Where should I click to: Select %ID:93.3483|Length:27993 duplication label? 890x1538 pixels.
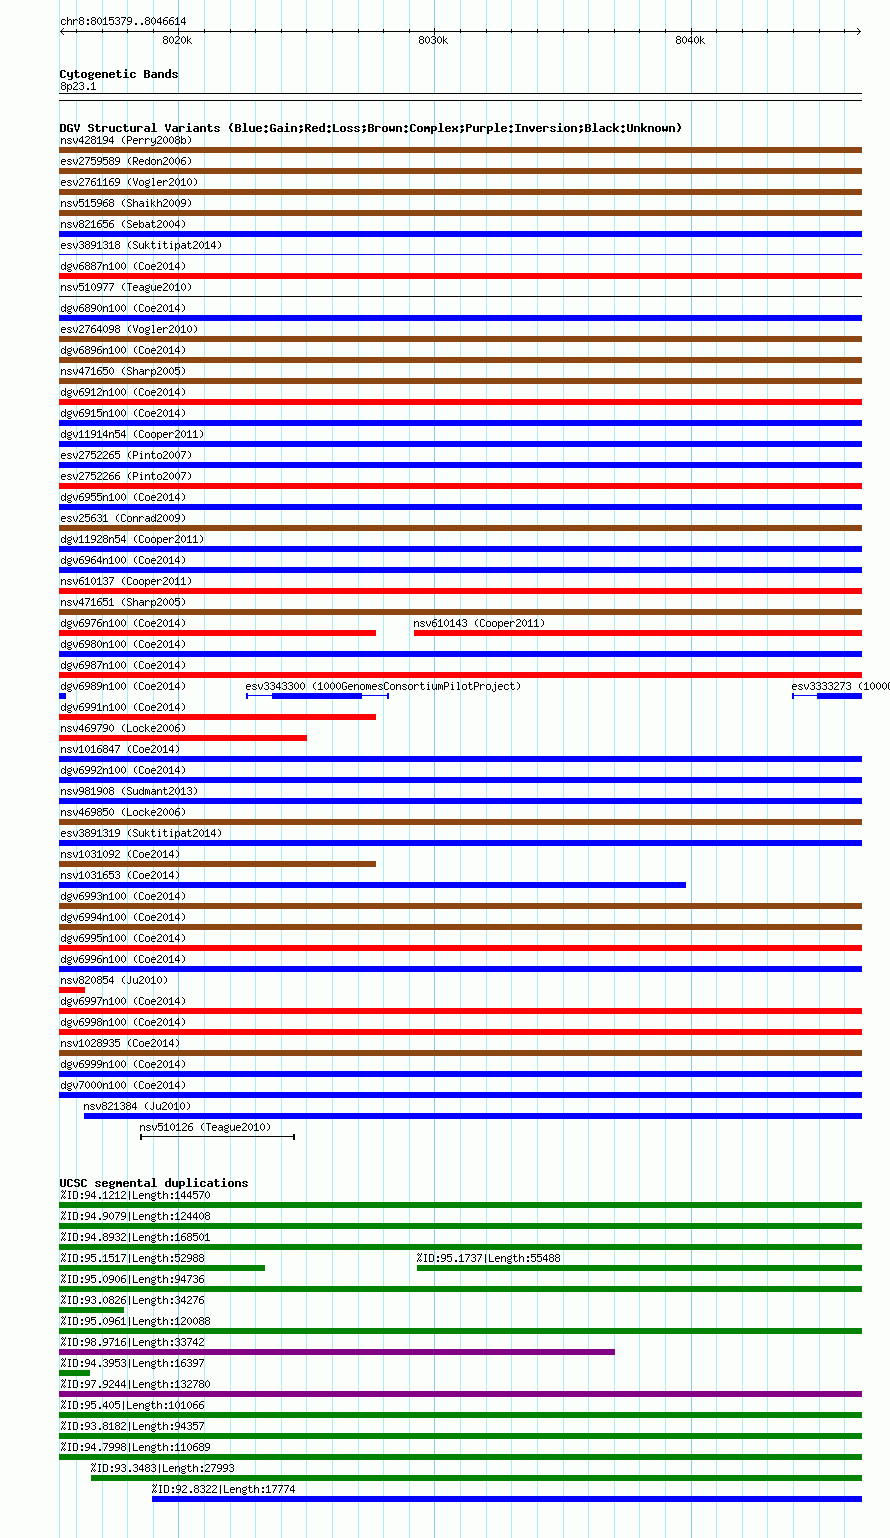click(163, 1468)
